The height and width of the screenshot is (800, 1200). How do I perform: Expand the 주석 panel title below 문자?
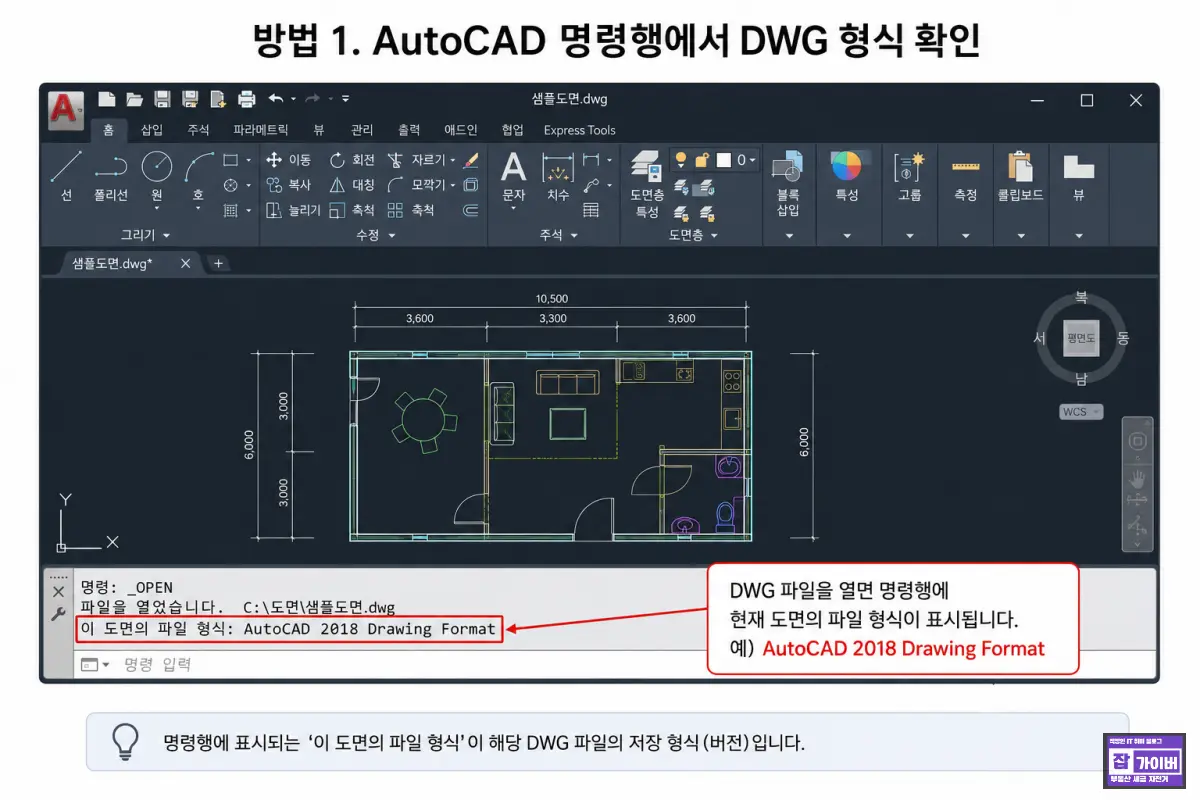(x=558, y=235)
